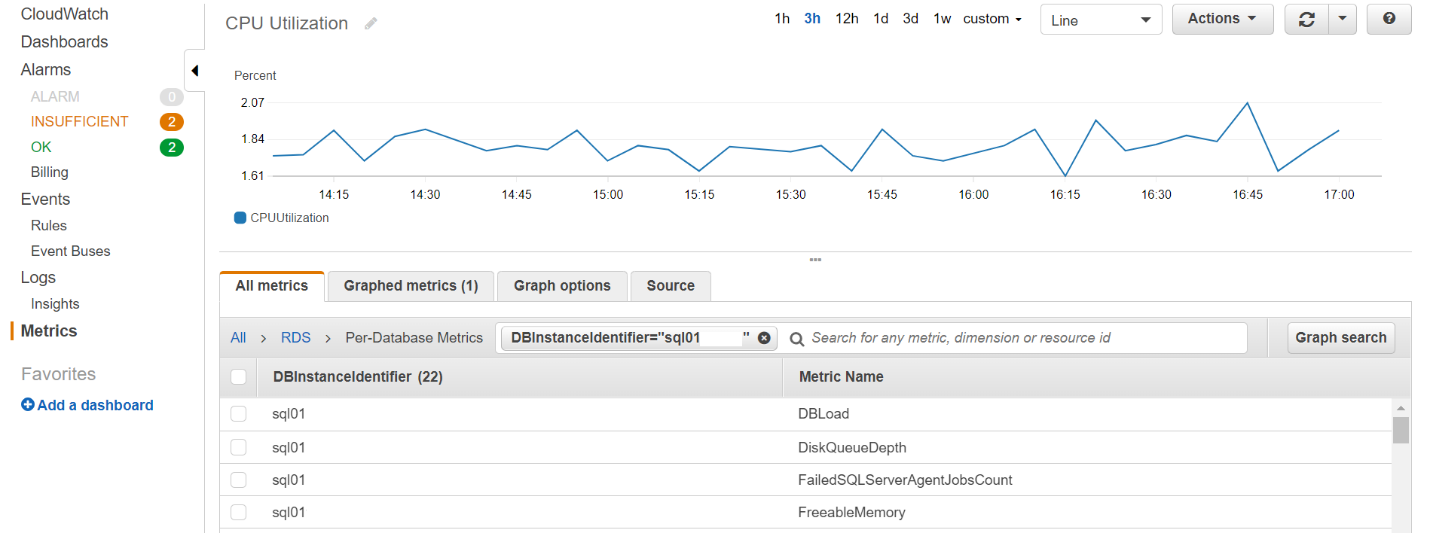Image resolution: width=1430 pixels, height=533 pixels.
Task: Open the help question mark icon
Action: point(1388,19)
